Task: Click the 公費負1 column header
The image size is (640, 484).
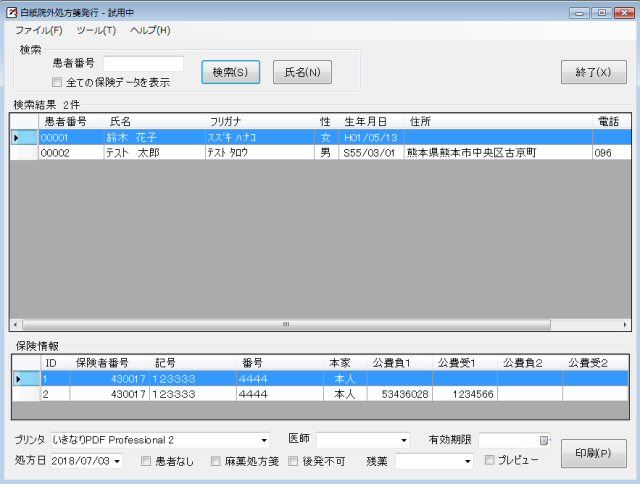Action: pos(400,363)
